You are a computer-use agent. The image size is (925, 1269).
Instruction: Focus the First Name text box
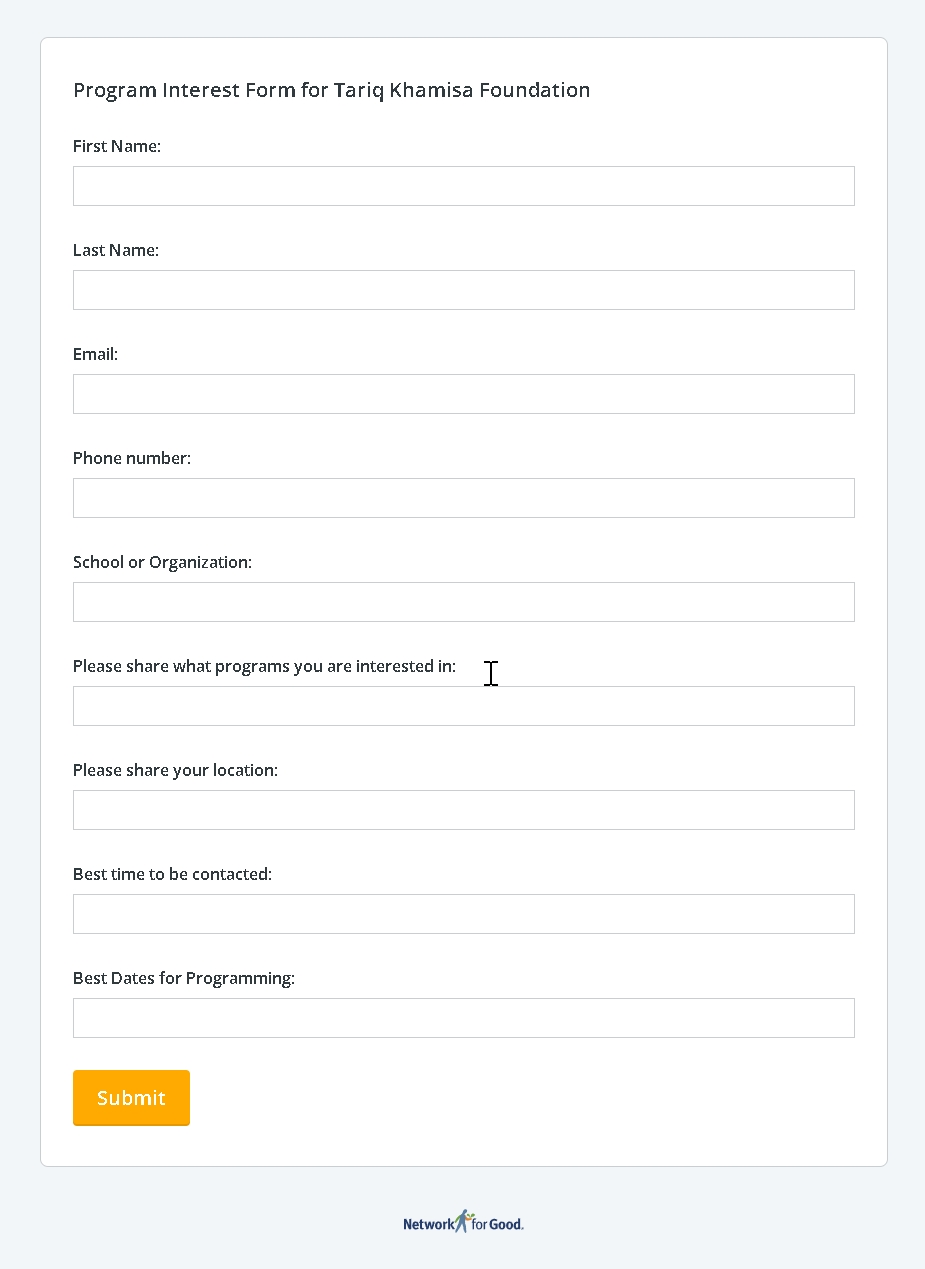click(x=464, y=186)
